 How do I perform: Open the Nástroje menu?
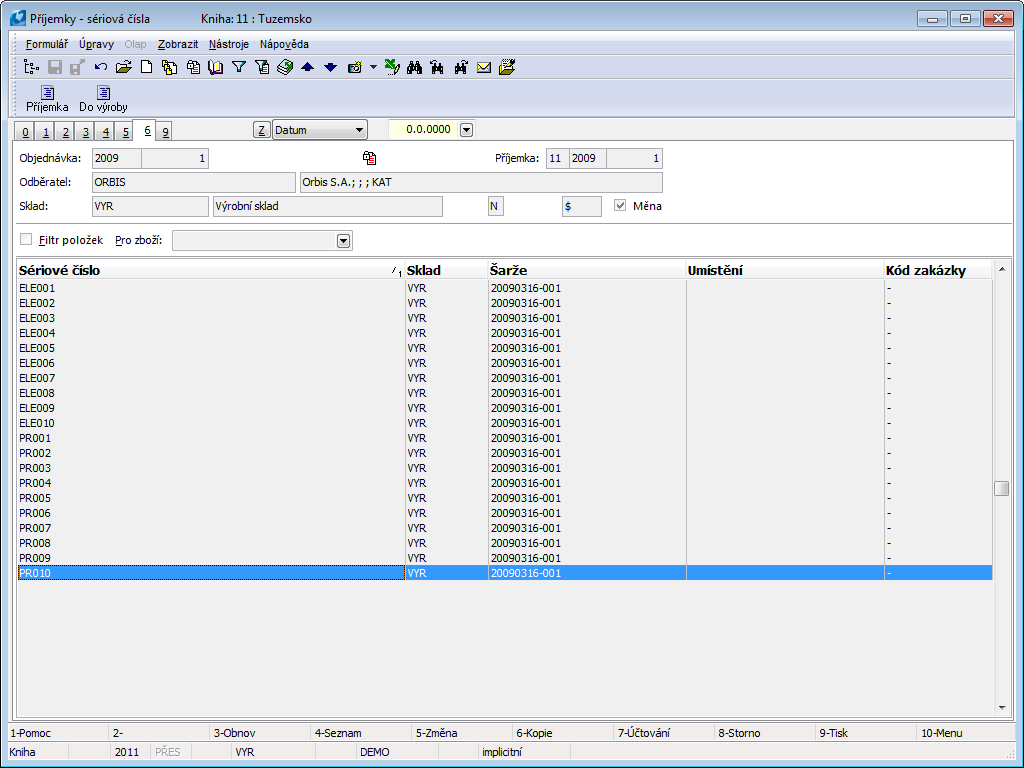[229, 44]
